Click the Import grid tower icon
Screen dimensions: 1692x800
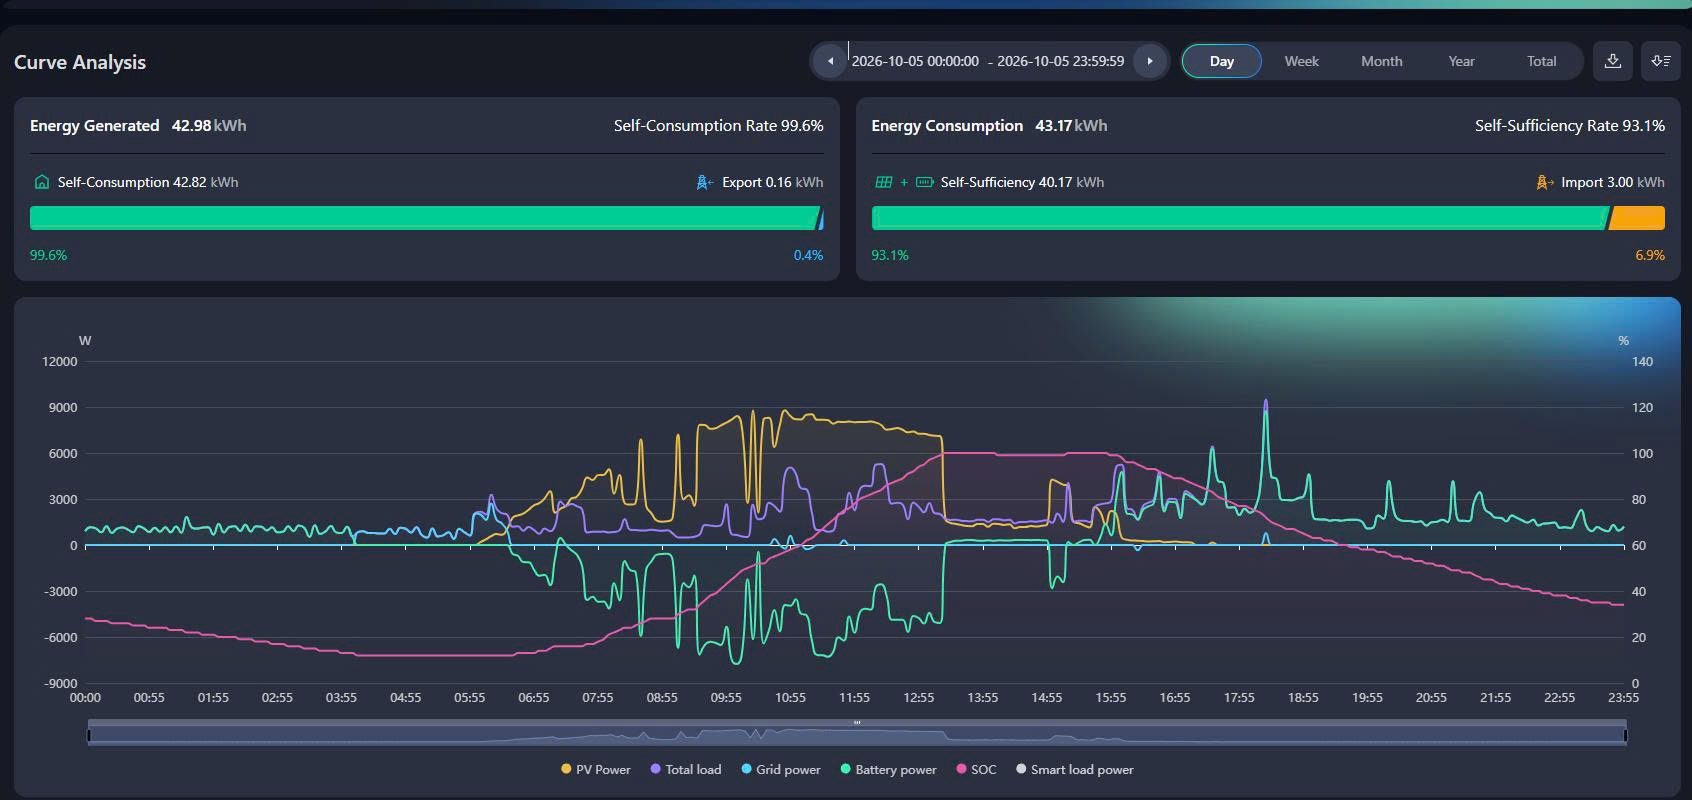click(1545, 182)
